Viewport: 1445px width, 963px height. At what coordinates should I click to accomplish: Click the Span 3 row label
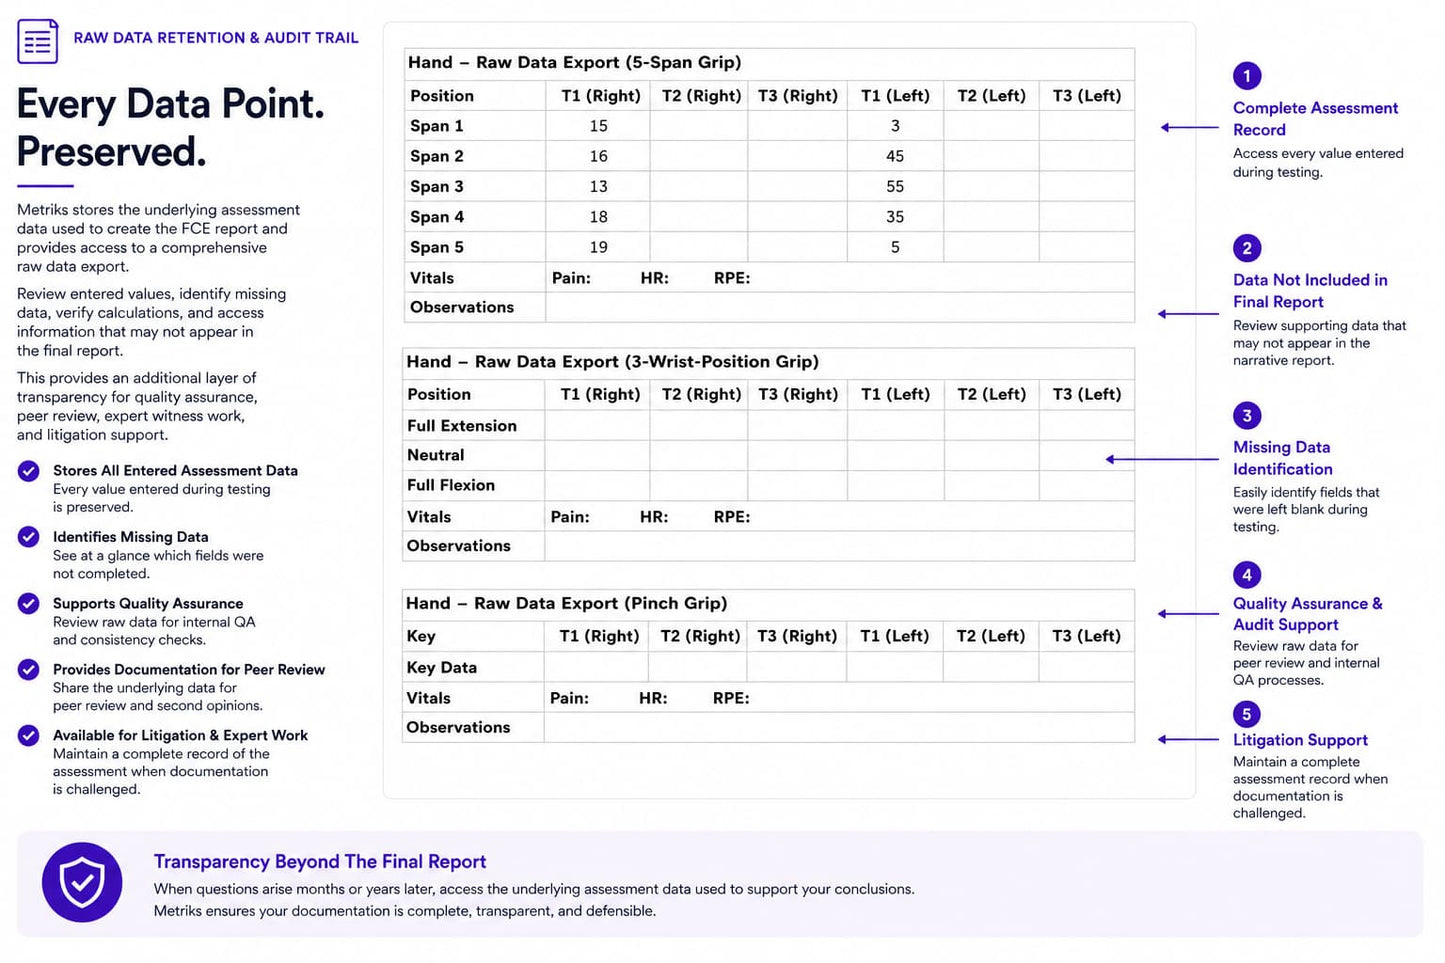tap(437, 187)
